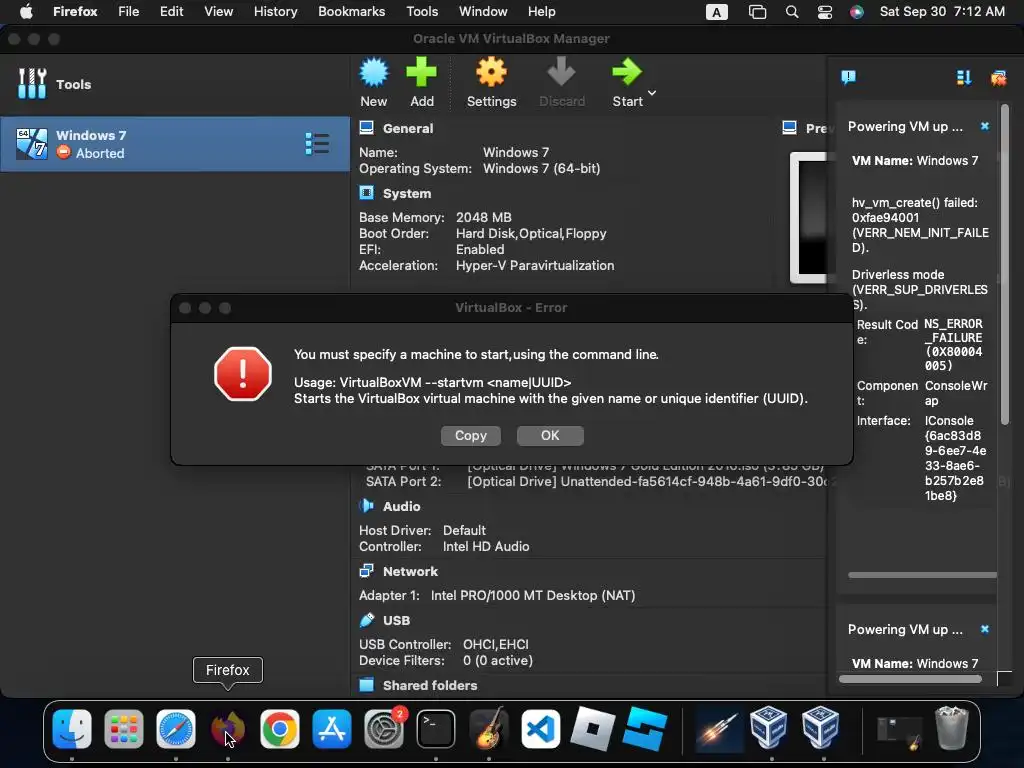Image resolution: width=1024 pixels, height=768 pixels.
Task: Click the Audio section speaker icon
Action: click(x=367, y=506)
